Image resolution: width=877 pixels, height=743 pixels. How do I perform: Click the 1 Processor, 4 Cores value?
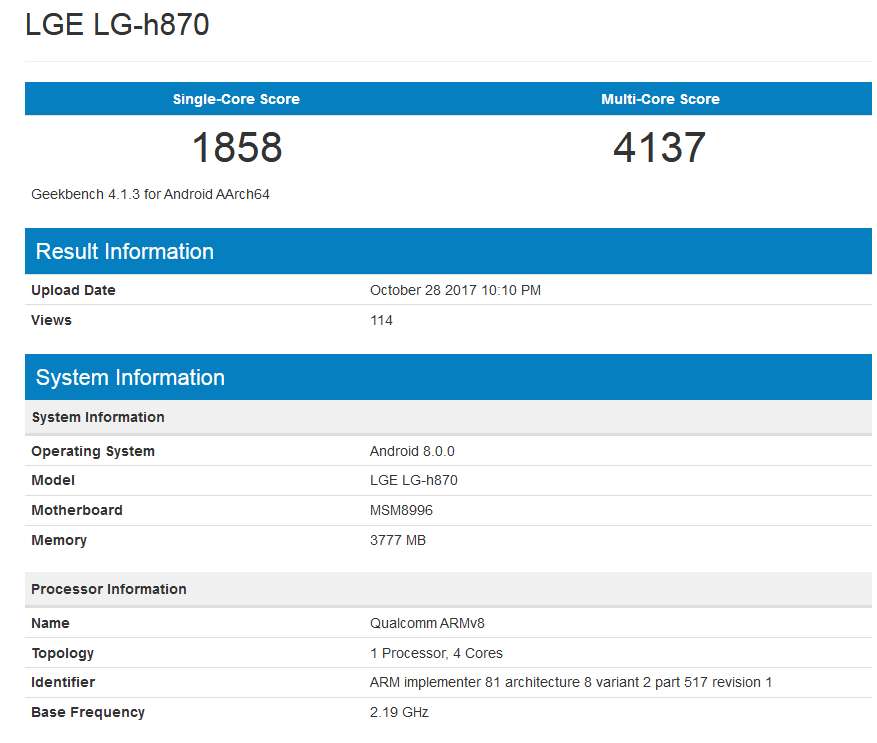(436, 653)
